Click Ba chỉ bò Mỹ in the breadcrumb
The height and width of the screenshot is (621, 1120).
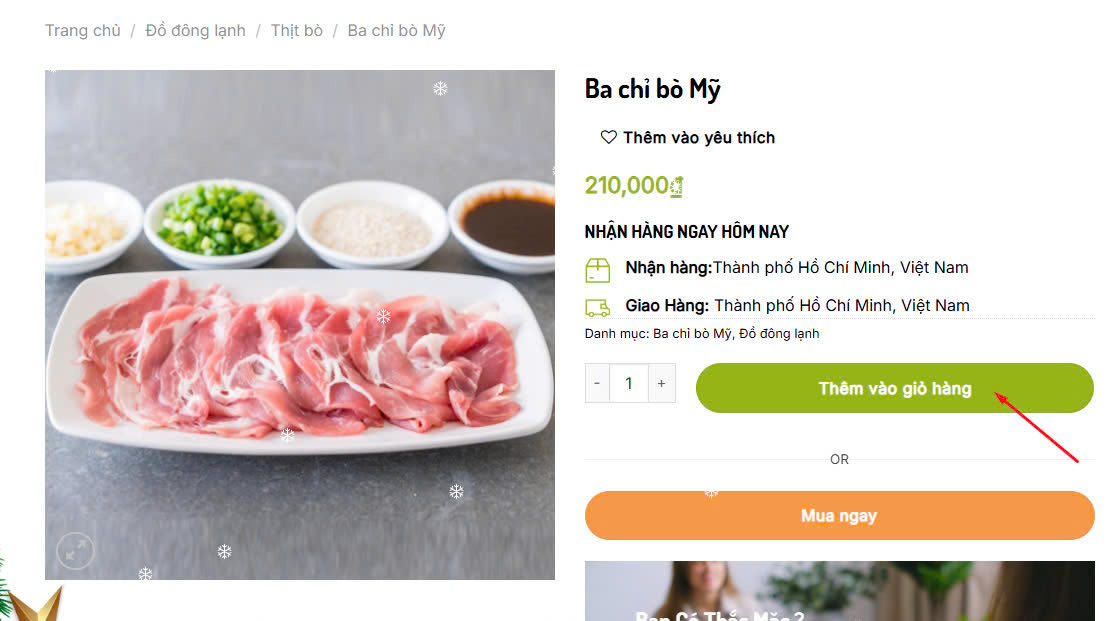point(396,30)
